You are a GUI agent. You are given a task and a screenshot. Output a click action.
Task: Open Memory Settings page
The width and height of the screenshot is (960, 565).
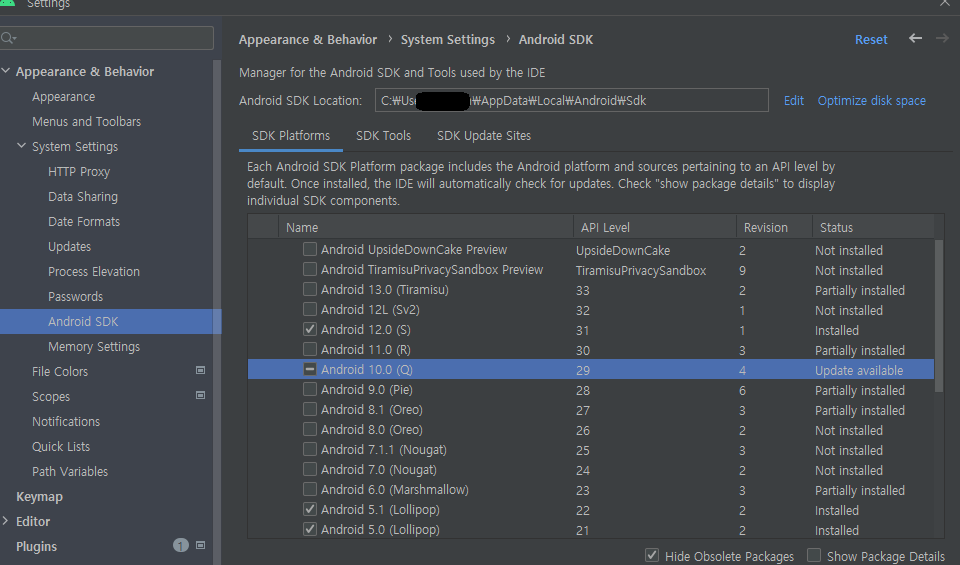click(x=94, y=346)
